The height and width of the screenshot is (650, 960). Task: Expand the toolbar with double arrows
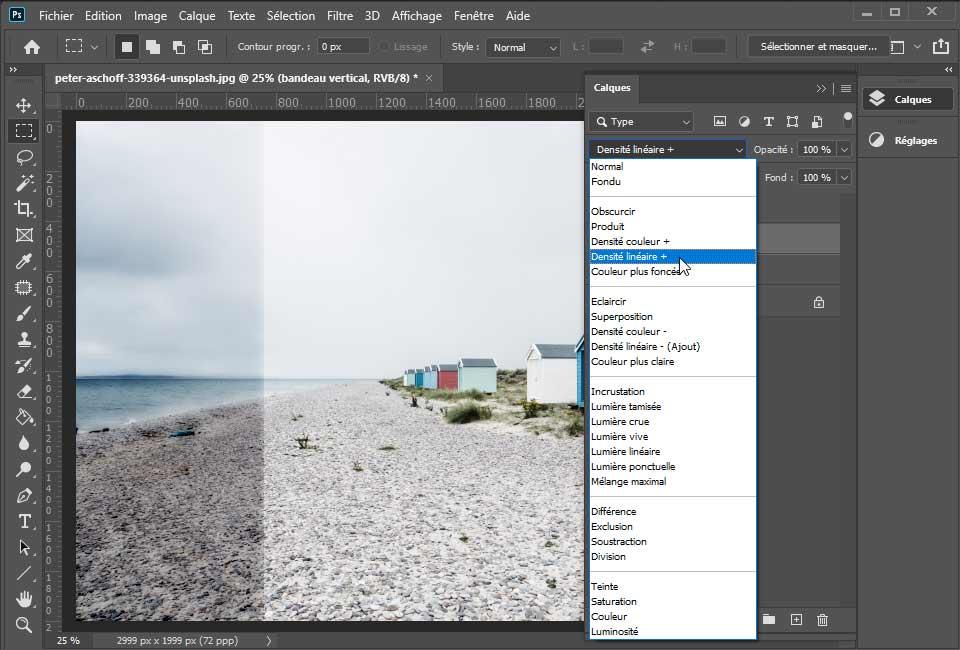point(13,70)
